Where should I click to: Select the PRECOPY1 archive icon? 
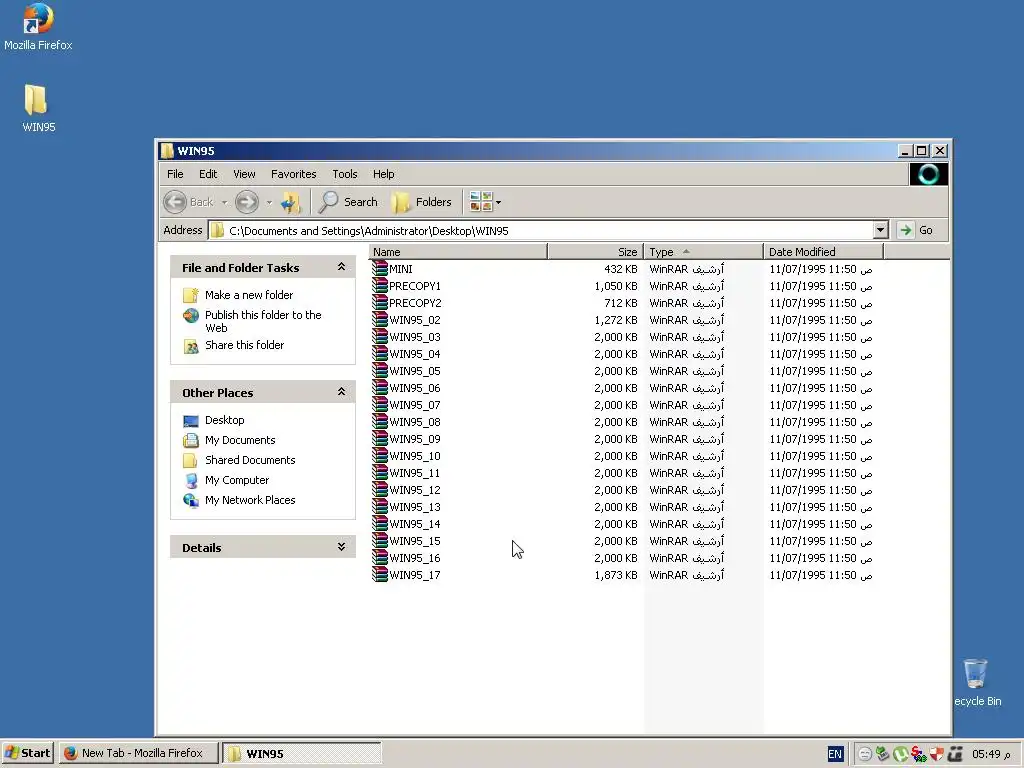tap(379, 286)
